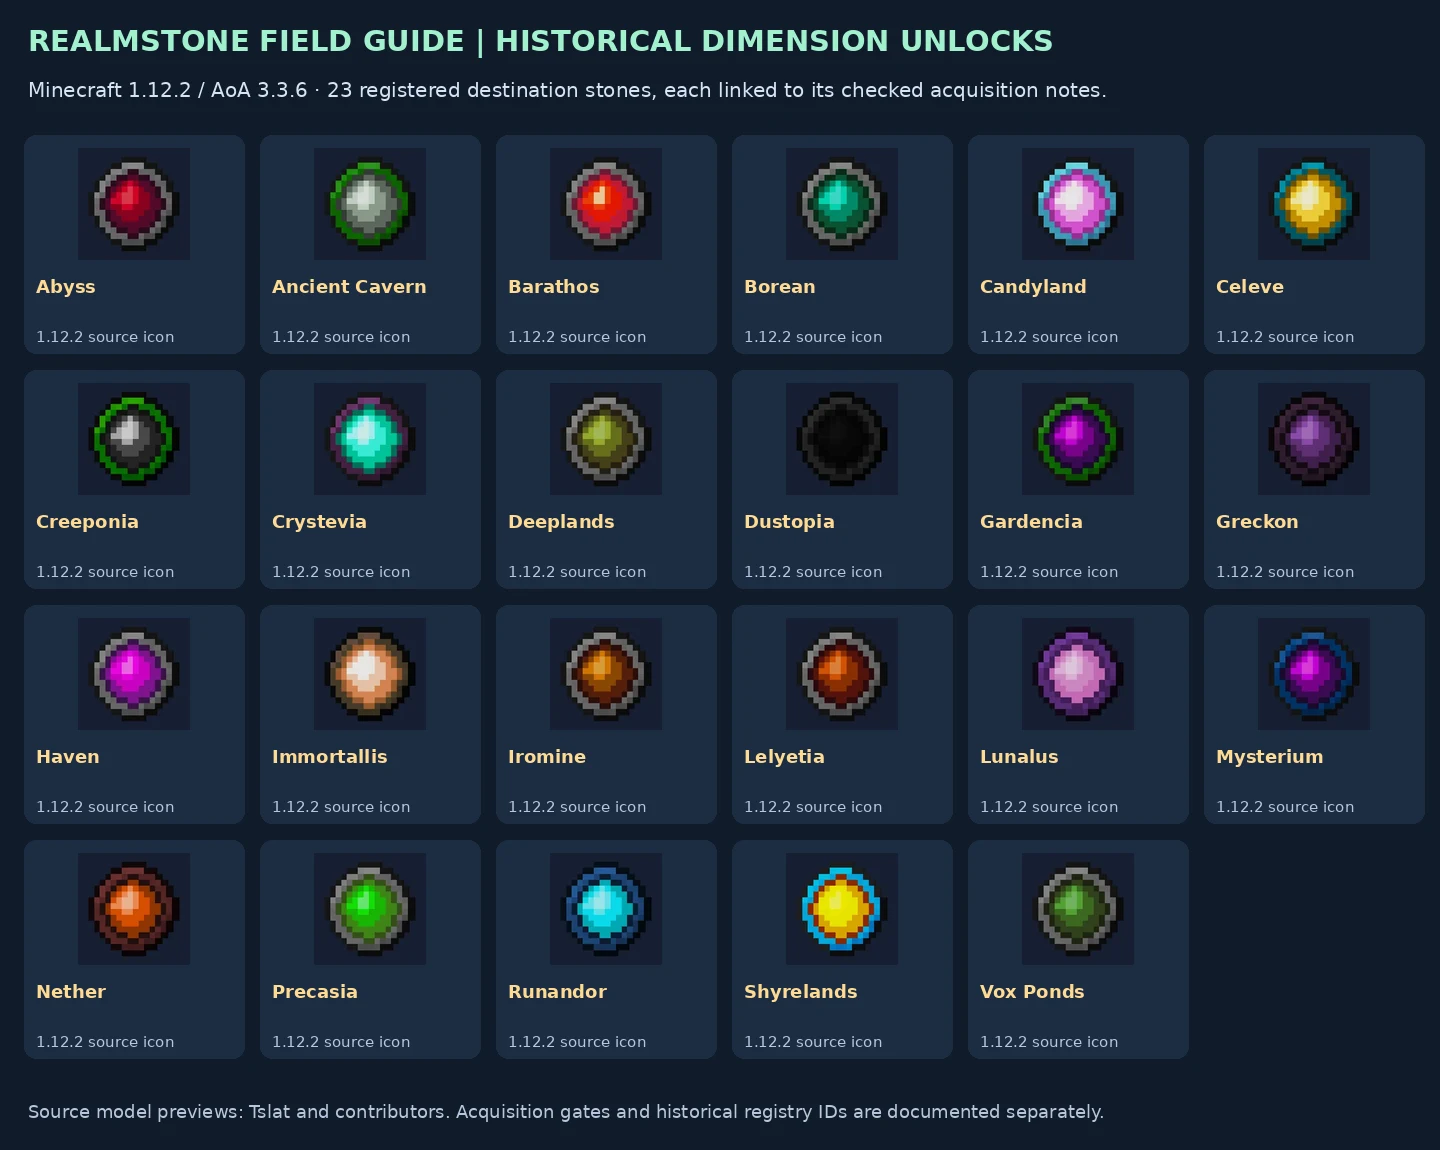Select the Crystevia cyan stone icon
Viewport: 1440px width, 1150px height.
tap(370, 439)
